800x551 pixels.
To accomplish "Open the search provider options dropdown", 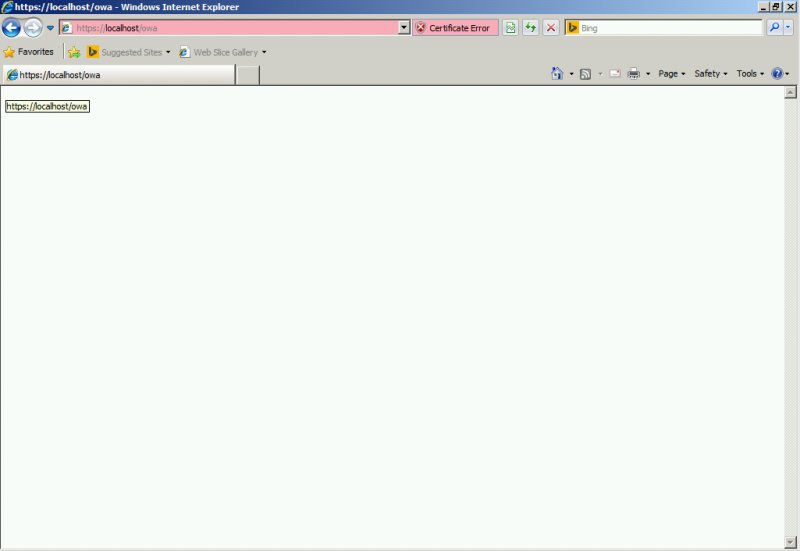I will point(788,28).
